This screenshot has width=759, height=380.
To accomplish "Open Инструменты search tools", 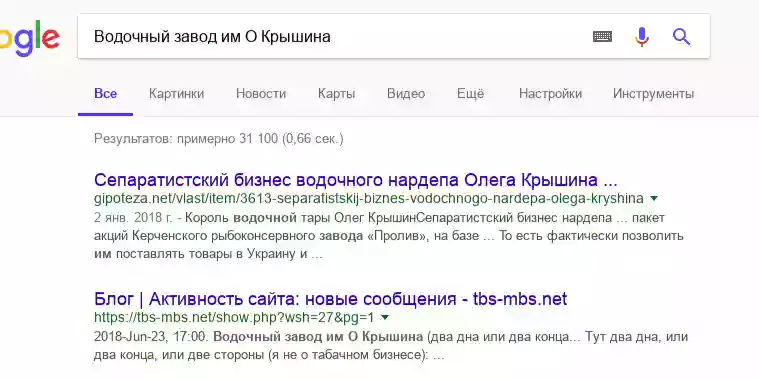I will (653, 93).
